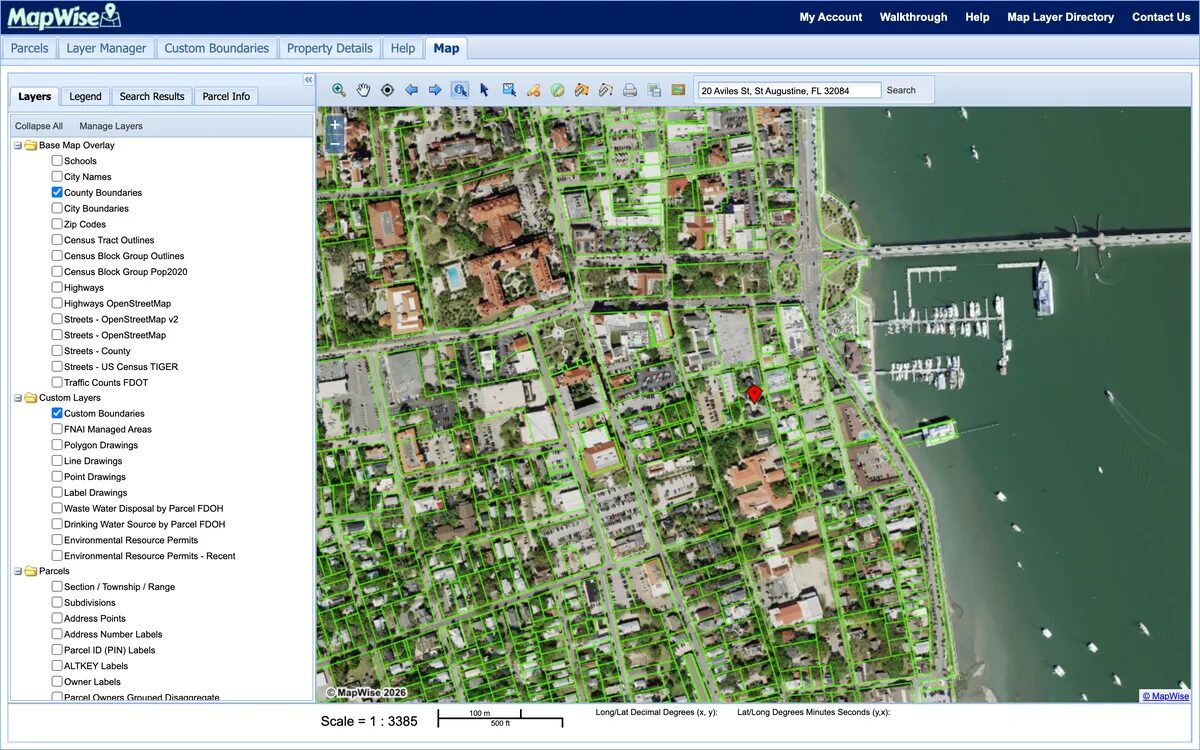Screen dimensions: 1200x750
Task: Open the Base Map Overlay folder icon
Action: pos(30,145)
